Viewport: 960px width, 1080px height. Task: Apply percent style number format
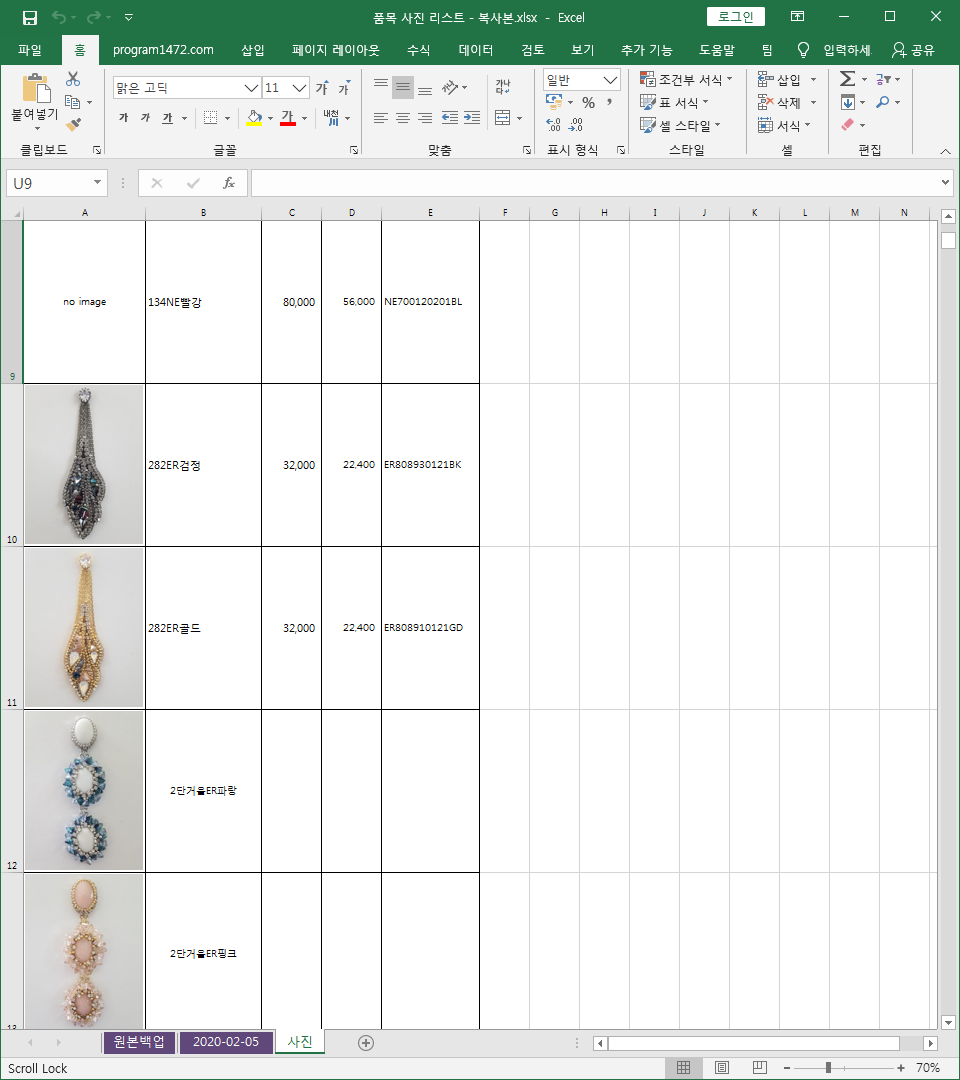588,102
